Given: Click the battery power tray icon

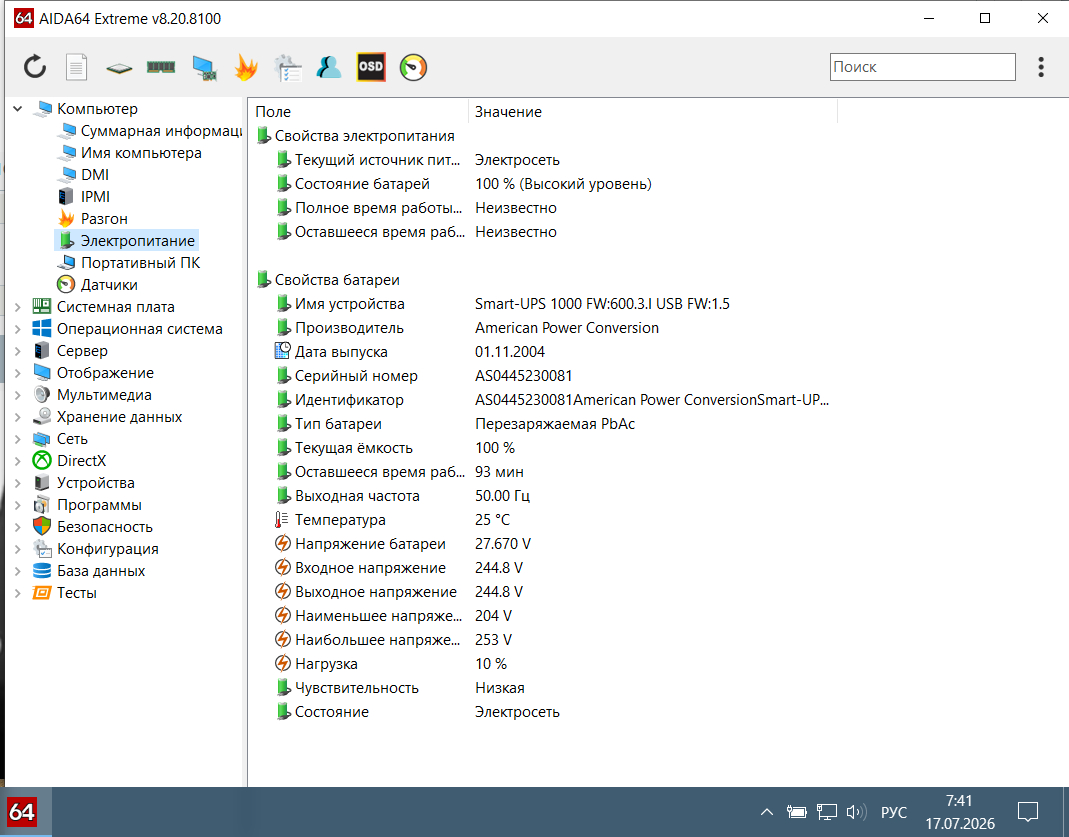Looking at the screenshot, I should click(796, 812).
